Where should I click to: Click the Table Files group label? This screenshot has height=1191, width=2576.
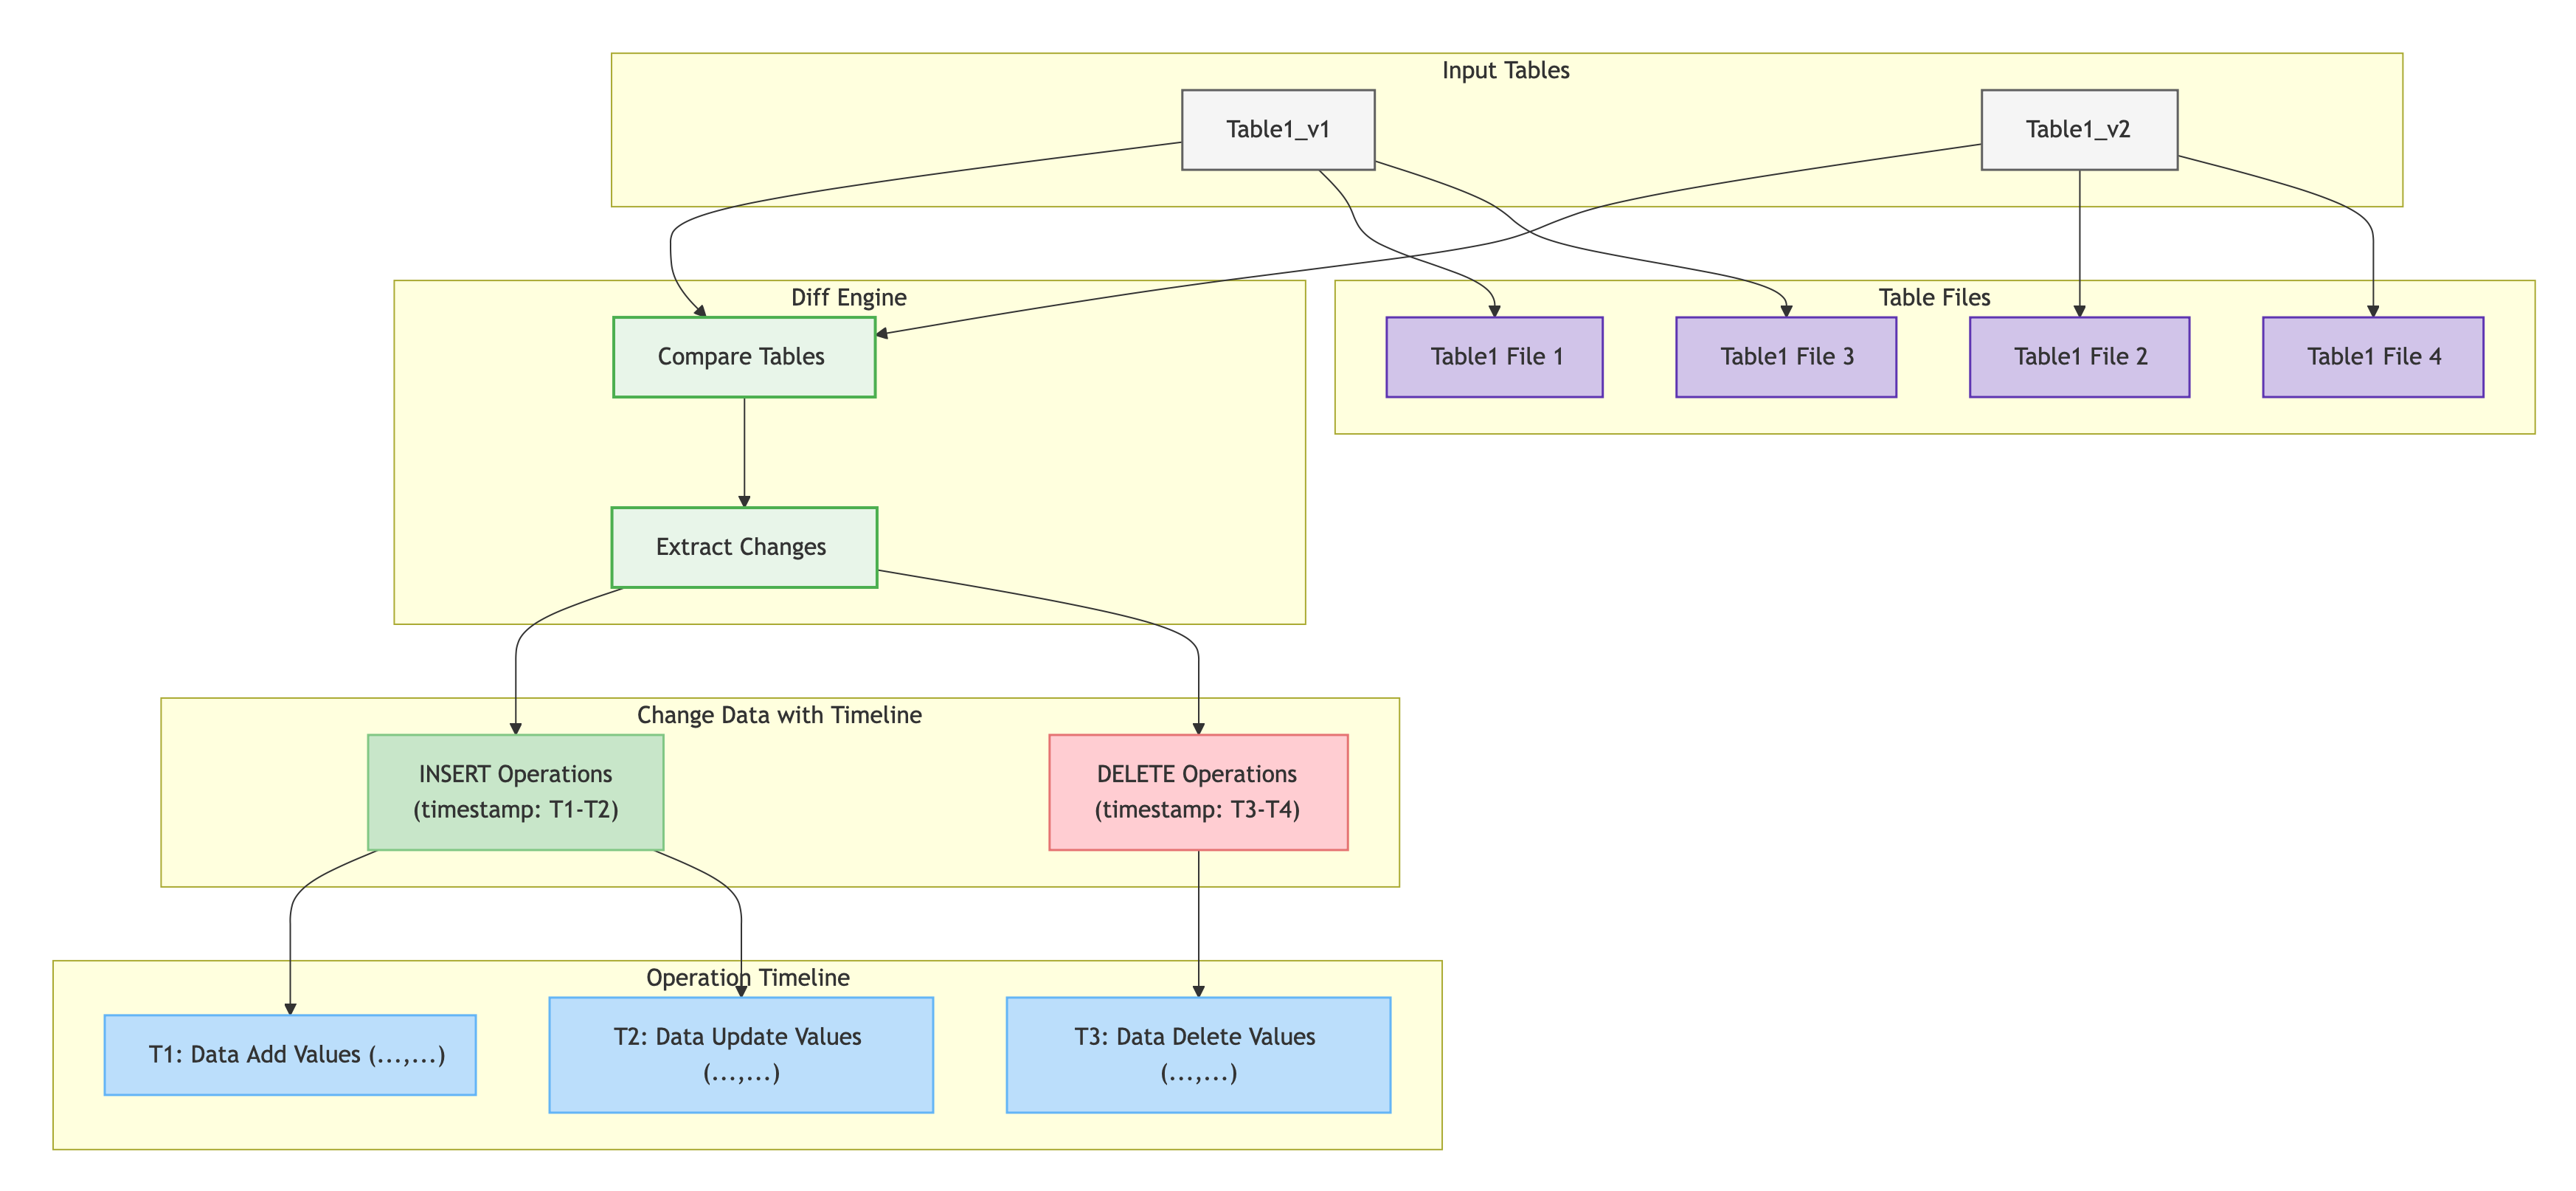pos(1934,298)
